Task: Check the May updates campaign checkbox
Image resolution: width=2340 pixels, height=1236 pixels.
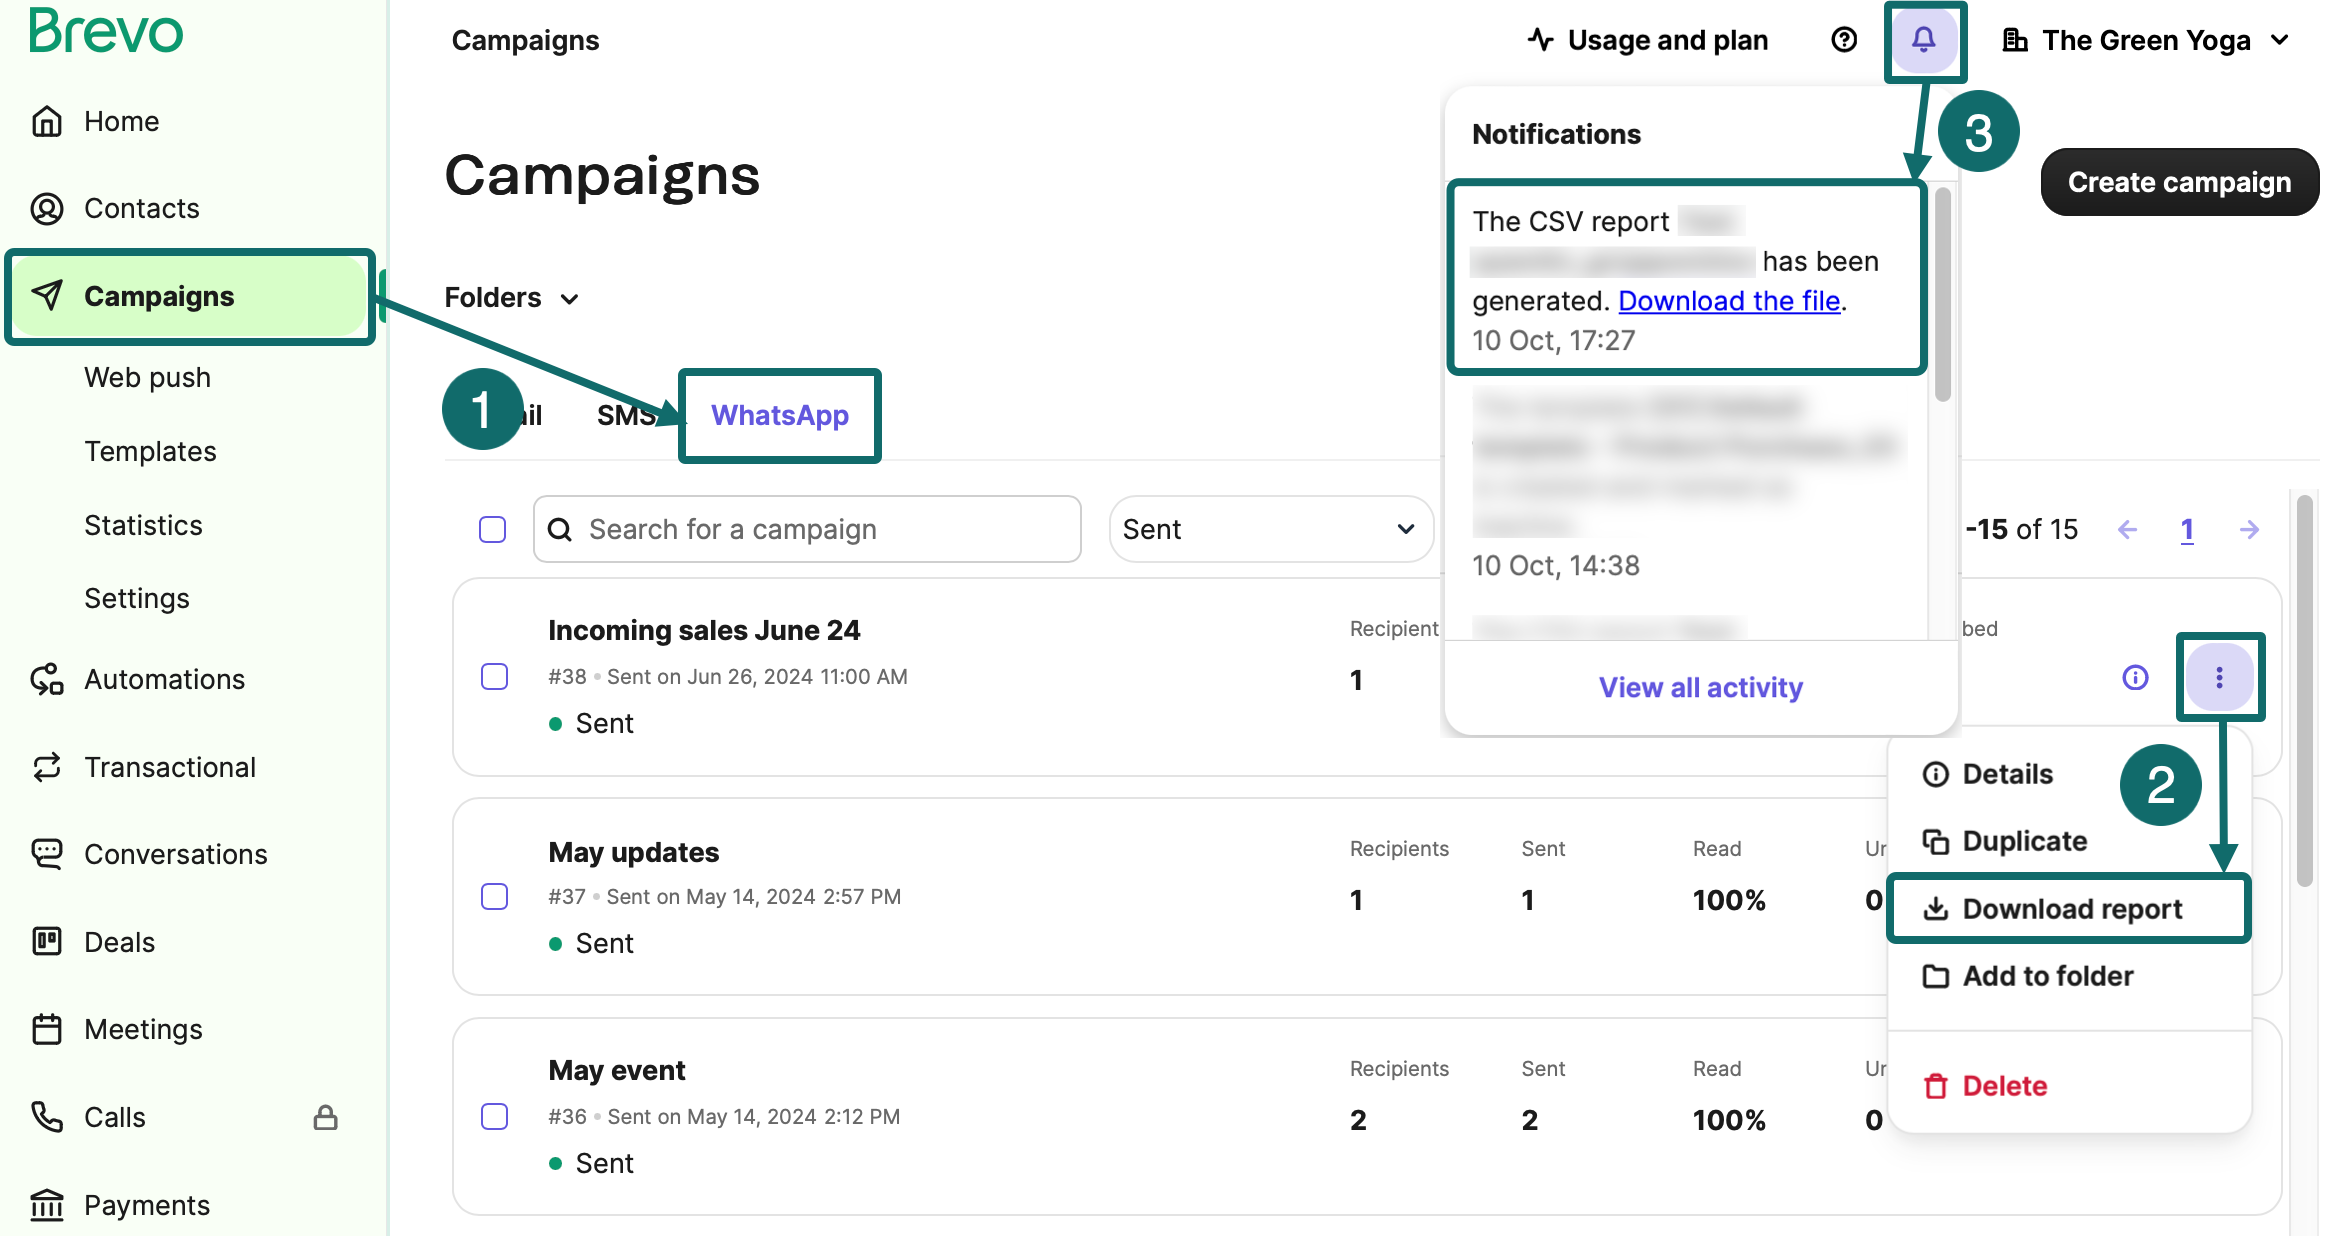Action: 494,897
